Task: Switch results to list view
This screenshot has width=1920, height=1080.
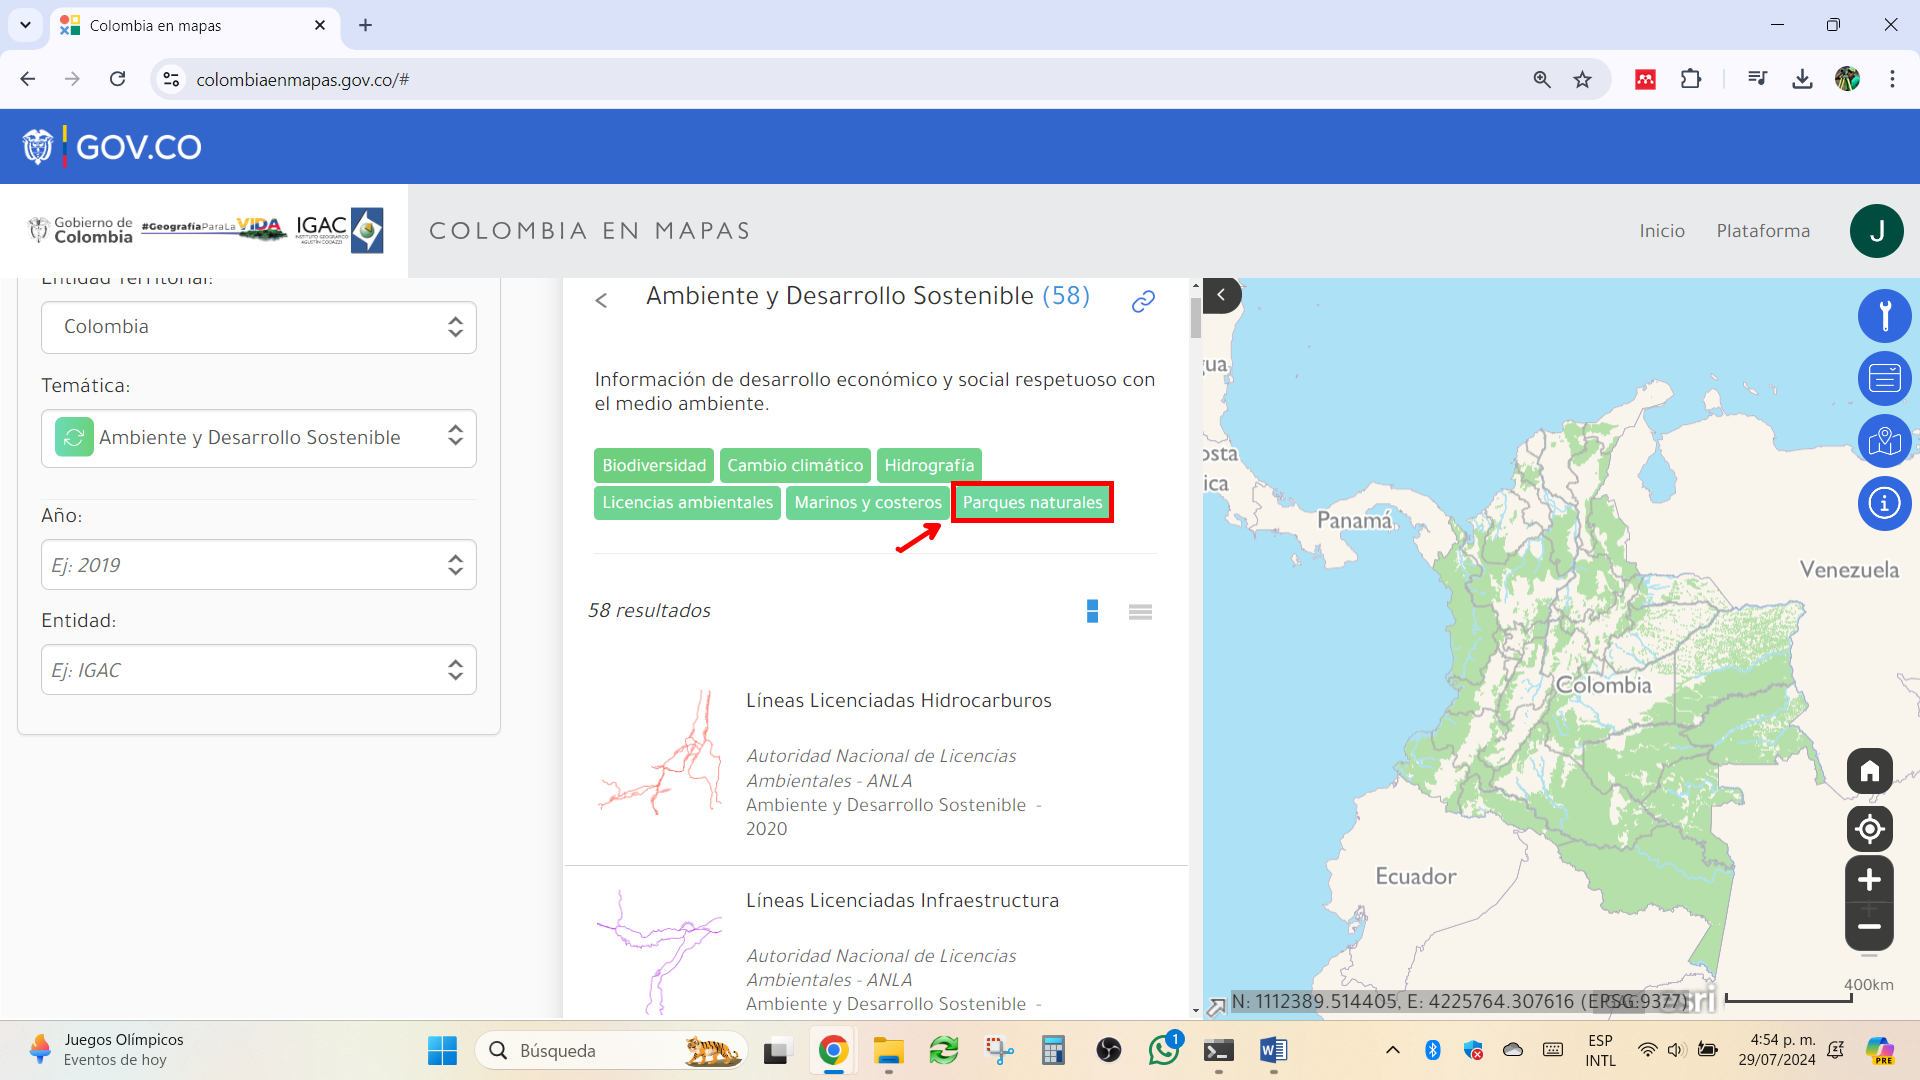Action: [1140, 612]
